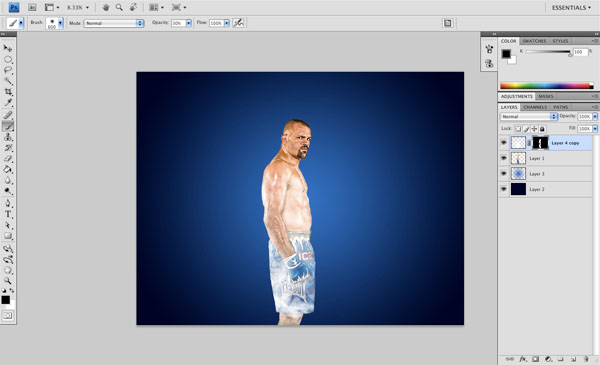Select the Dodge tool
The width and height of the screenshot is (600, 365).
click(x=8, y=191)
